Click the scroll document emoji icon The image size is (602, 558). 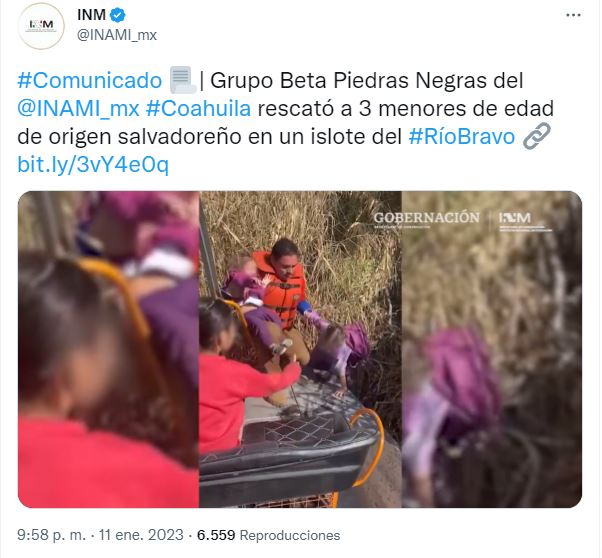[183, 80]
